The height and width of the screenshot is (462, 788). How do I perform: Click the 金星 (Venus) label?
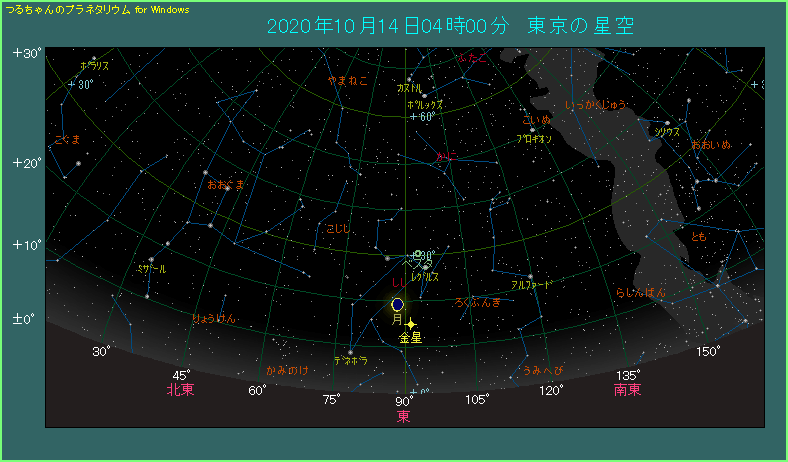pyautogui.click(x=410, y=339)
